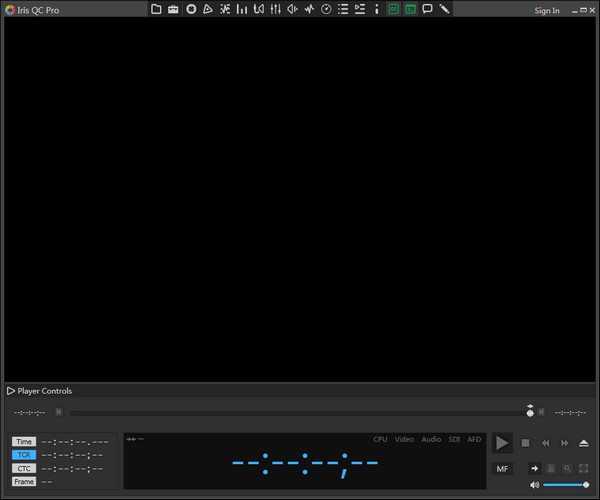Click the Audio status indicator
Image resolution: width=600 pixels, height=500 pixels.
(x=431, y=439)
